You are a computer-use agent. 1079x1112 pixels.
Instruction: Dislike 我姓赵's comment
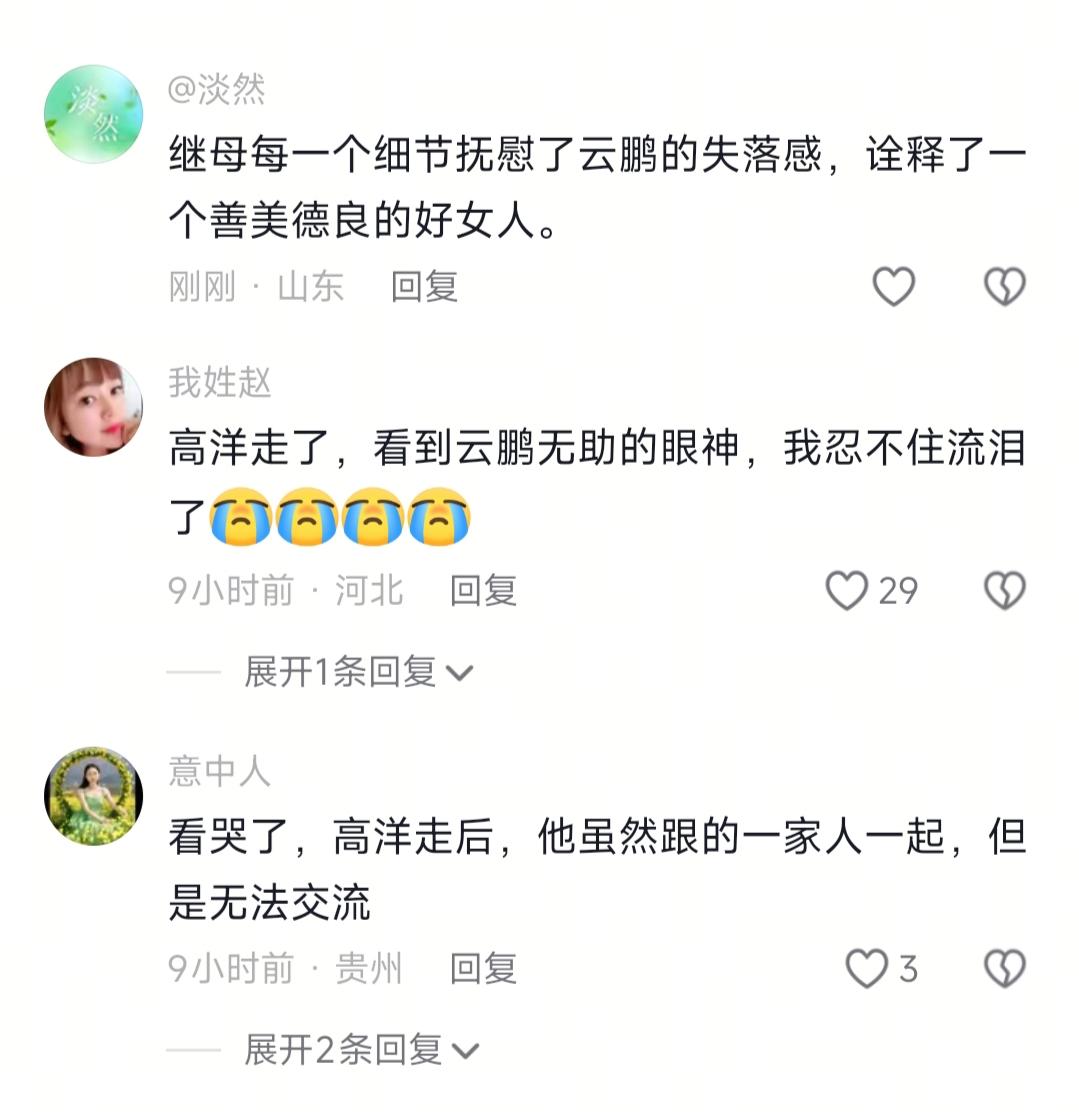click(x=1005, y=591)
